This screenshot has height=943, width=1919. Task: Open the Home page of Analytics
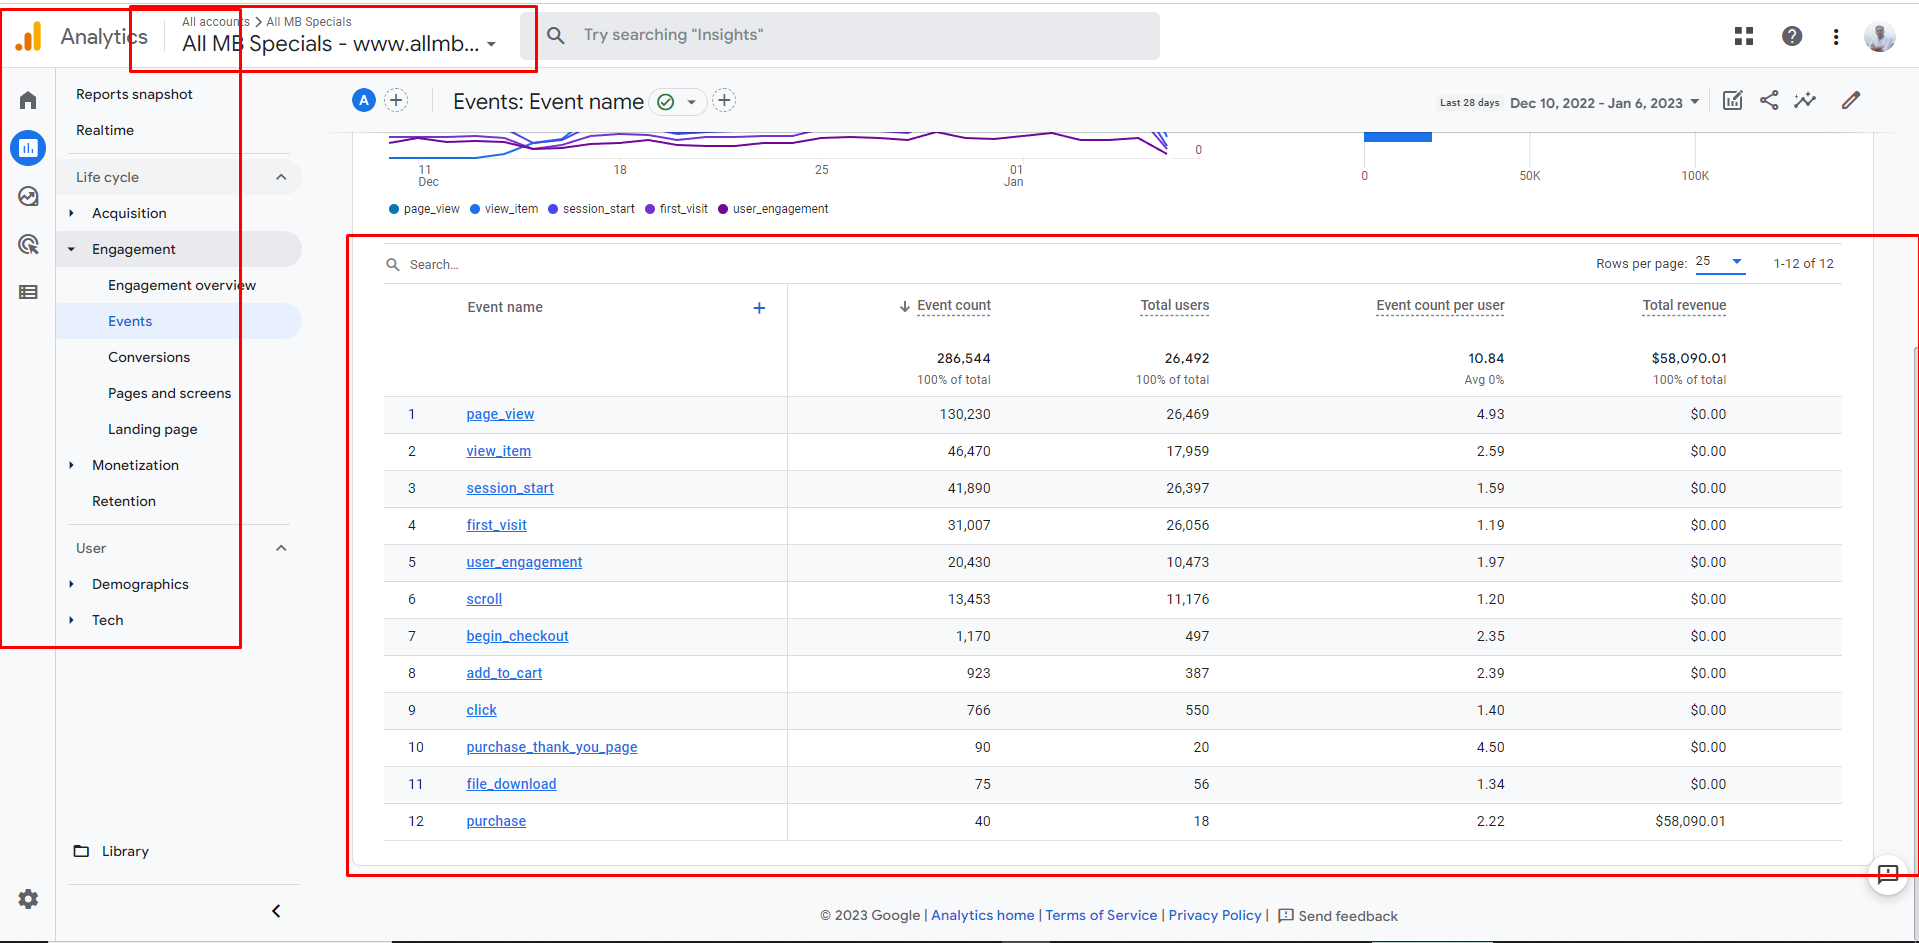coord(27,100)
